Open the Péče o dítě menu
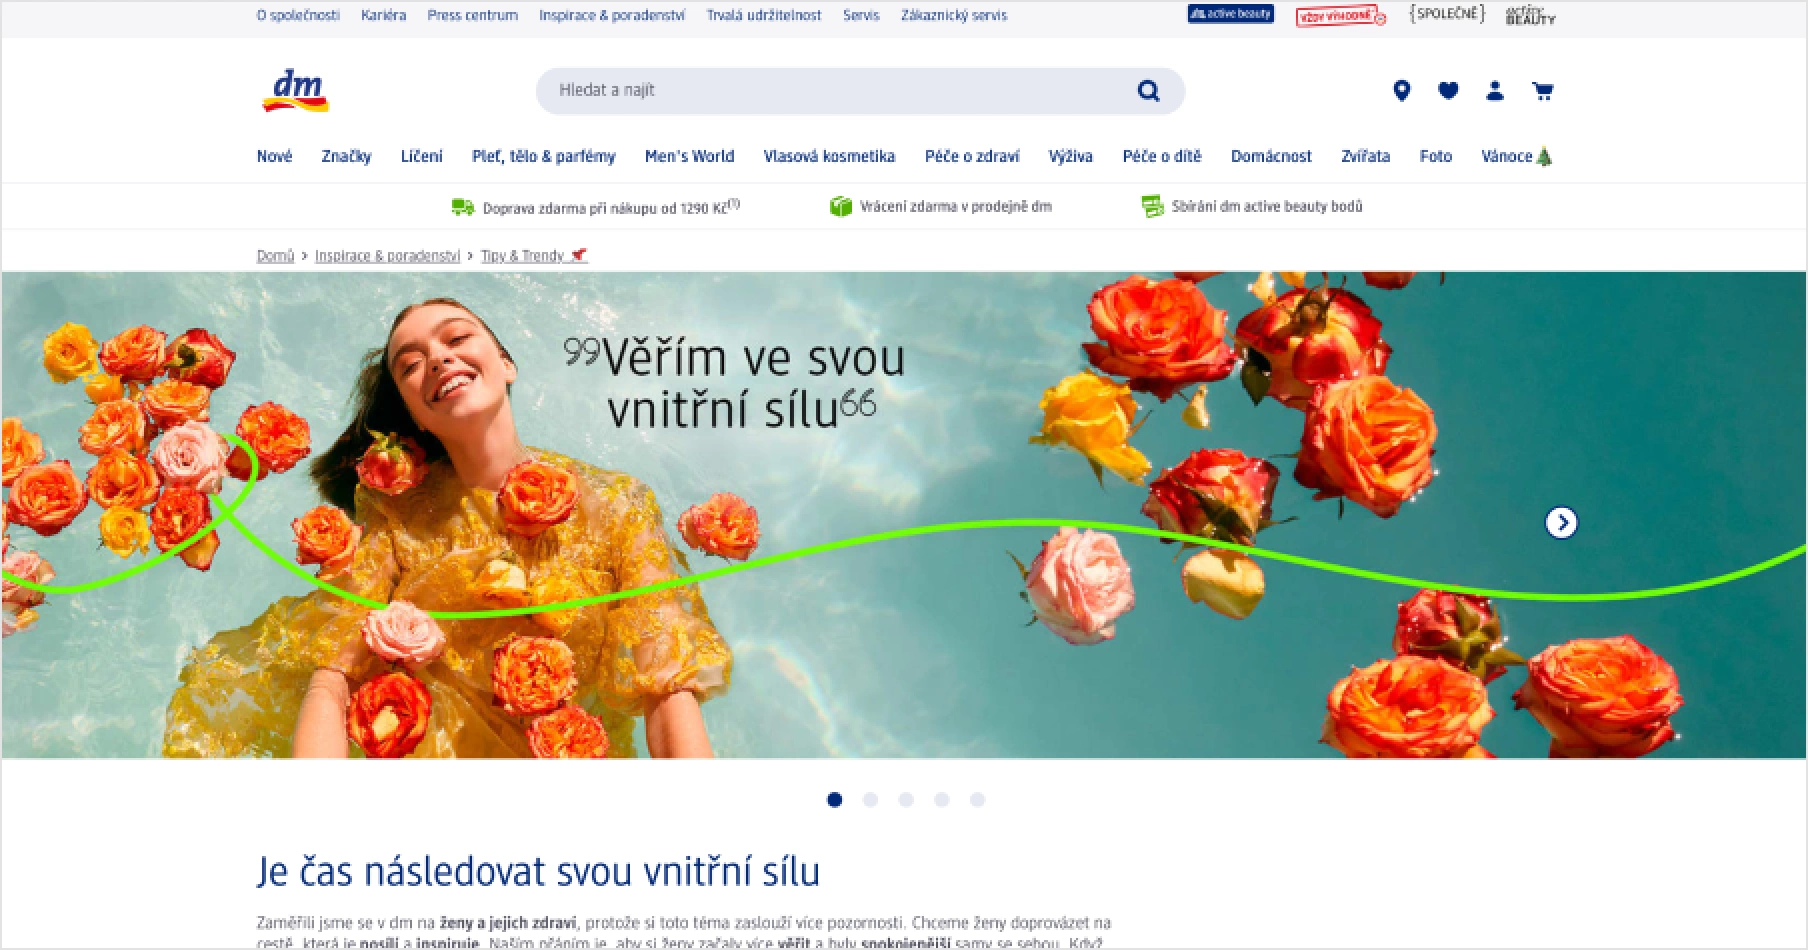This screenshot has width=1808, height=950. (1161, 156)
